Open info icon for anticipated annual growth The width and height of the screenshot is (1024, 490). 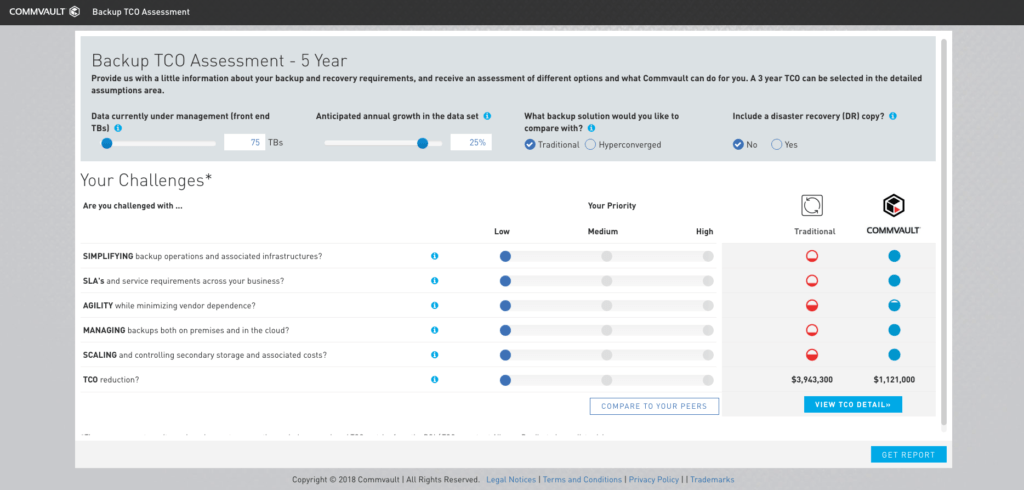[487, 116]
